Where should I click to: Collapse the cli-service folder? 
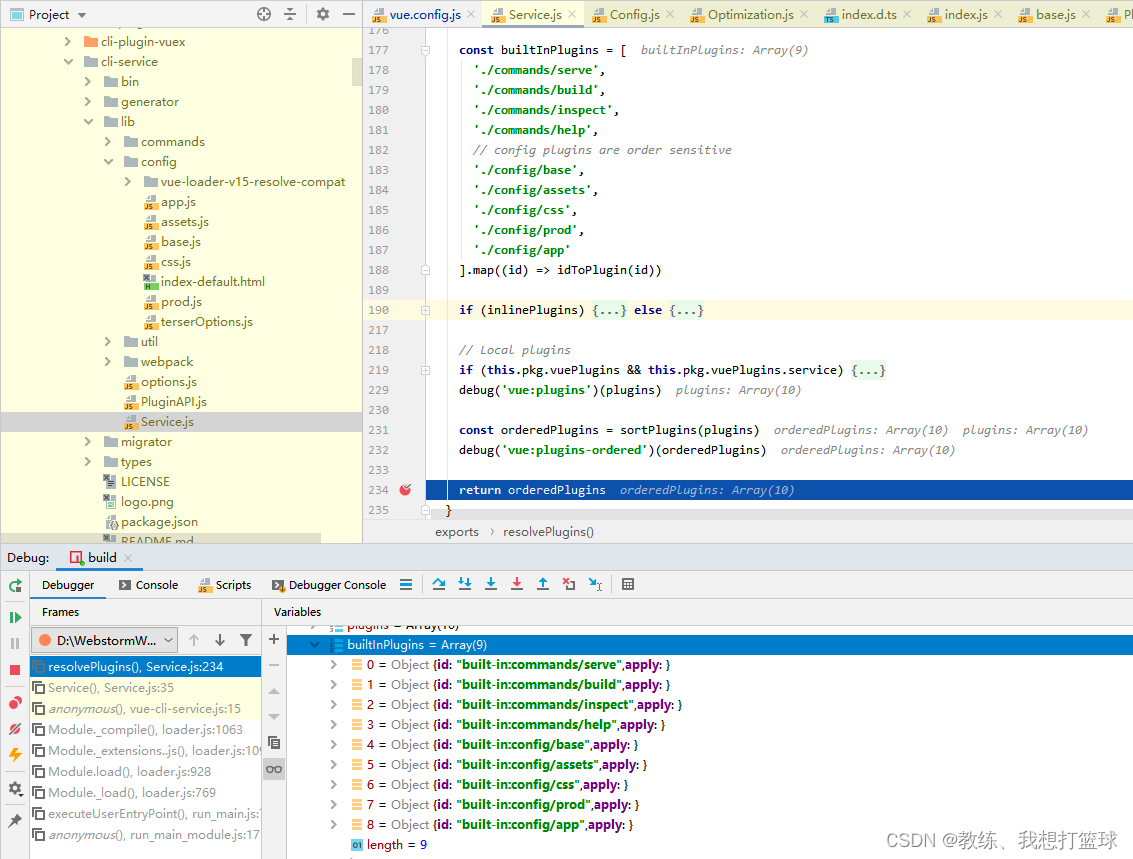pyautogui.click(x=69, y=61)
